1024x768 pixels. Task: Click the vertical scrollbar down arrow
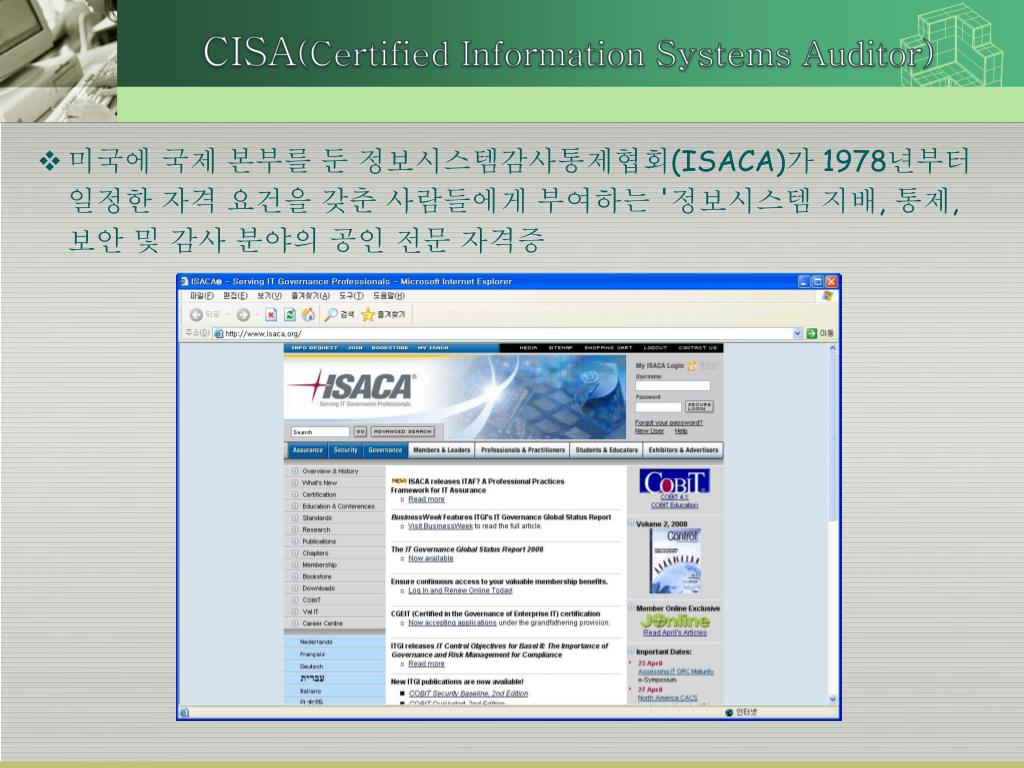coord(833,699)
